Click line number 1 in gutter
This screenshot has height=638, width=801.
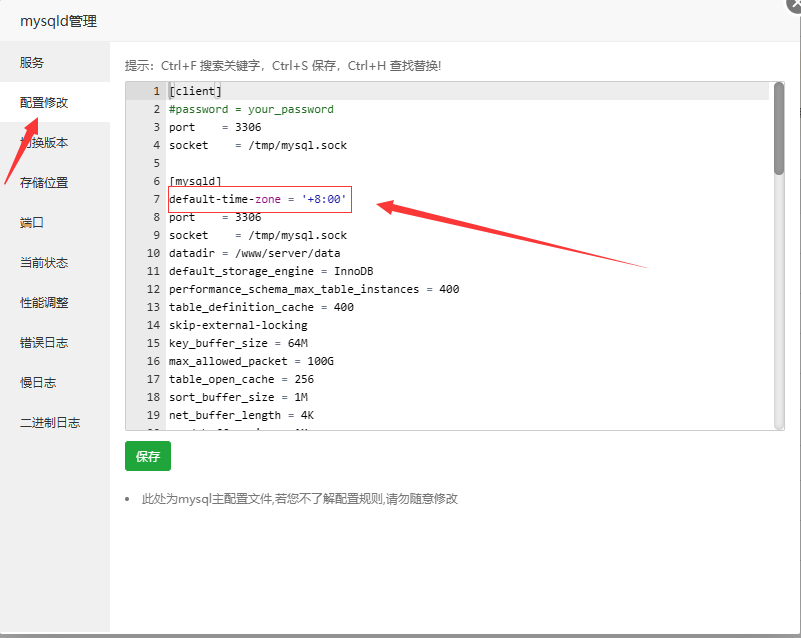[x=156, y=91]
